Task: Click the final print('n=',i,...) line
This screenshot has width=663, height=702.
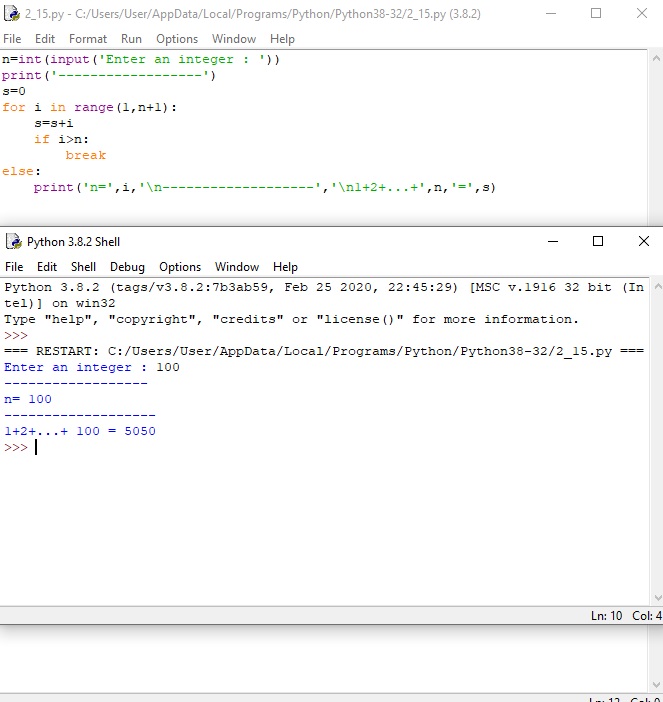Action: (265, 188)
